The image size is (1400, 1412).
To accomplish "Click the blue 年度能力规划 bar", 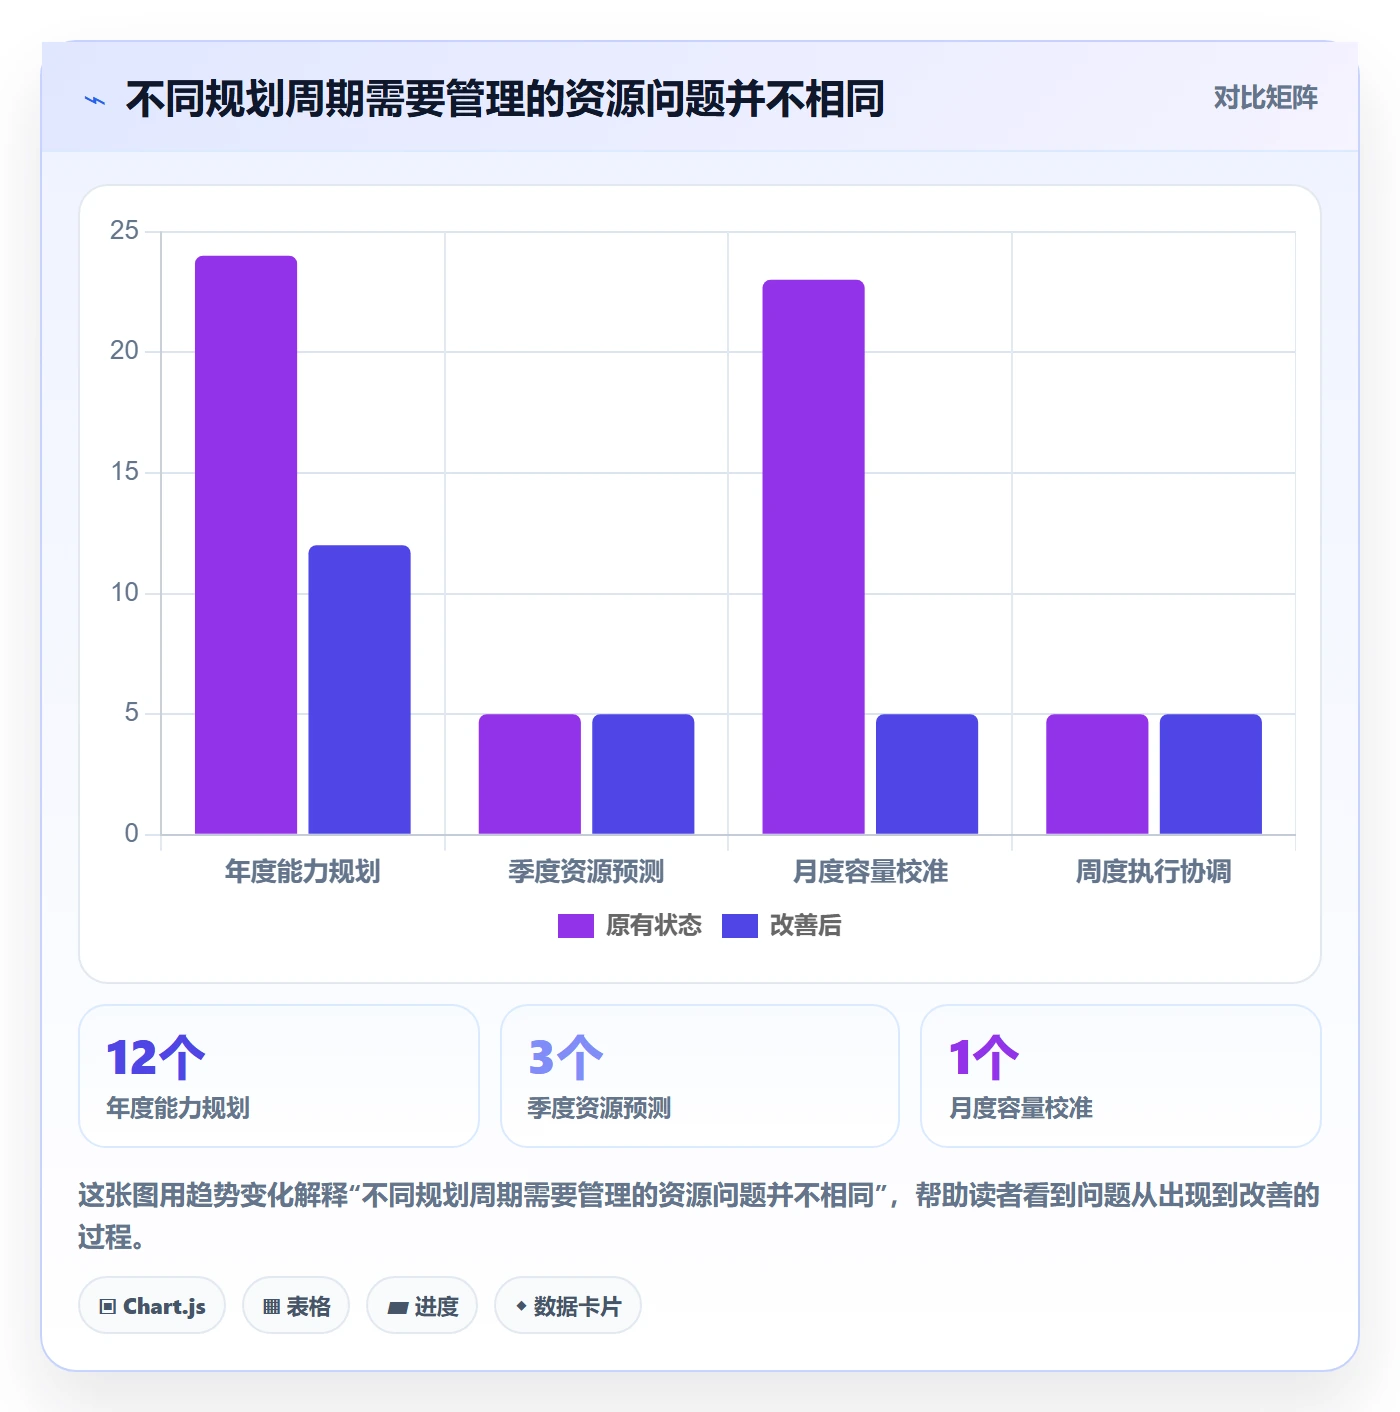I will coord(359,690).
